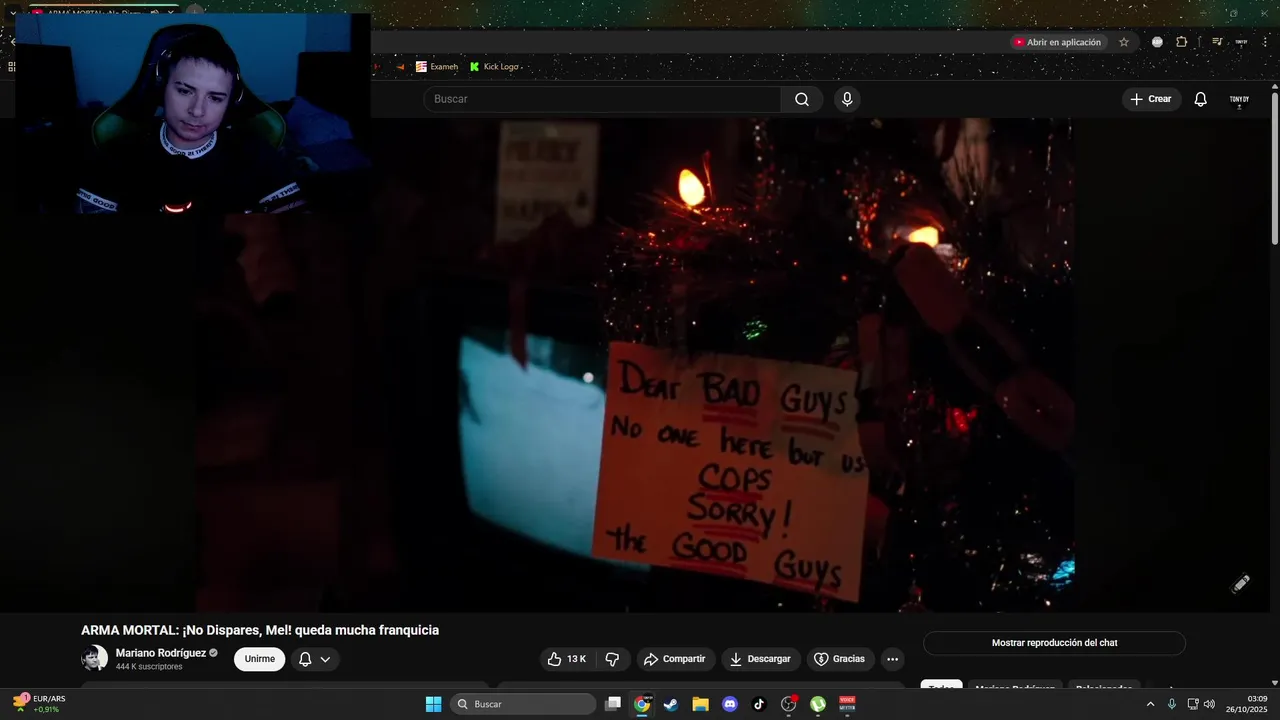Image resolution: width=1280 pixels, height=720 pixels.
Task: Click the ARMA MORTAL video title text
Action: pos(260,630)
